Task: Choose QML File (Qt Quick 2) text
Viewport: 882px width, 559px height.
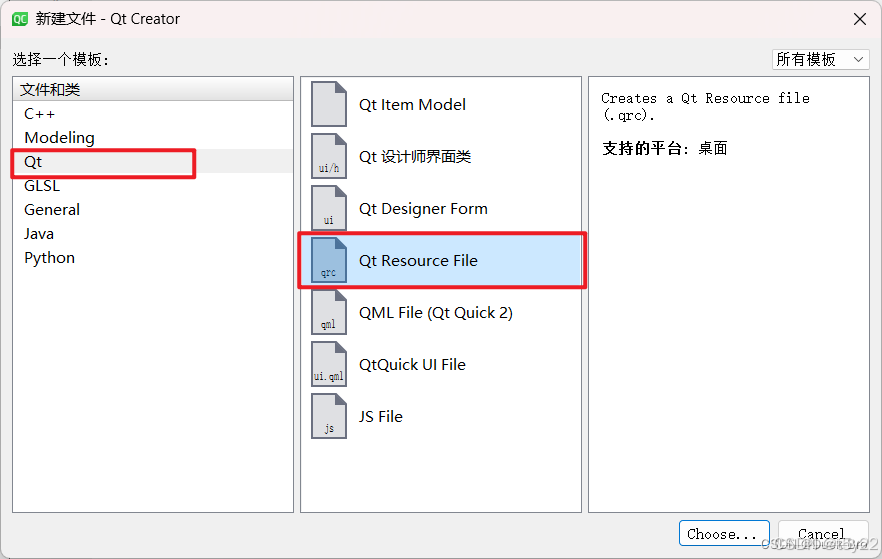Action: [x=436, y=313]
